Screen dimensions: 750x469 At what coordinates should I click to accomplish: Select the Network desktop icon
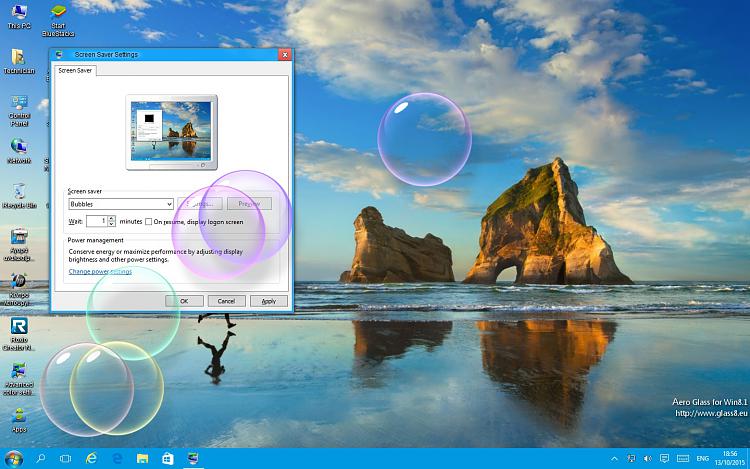[x=19, y=151]
